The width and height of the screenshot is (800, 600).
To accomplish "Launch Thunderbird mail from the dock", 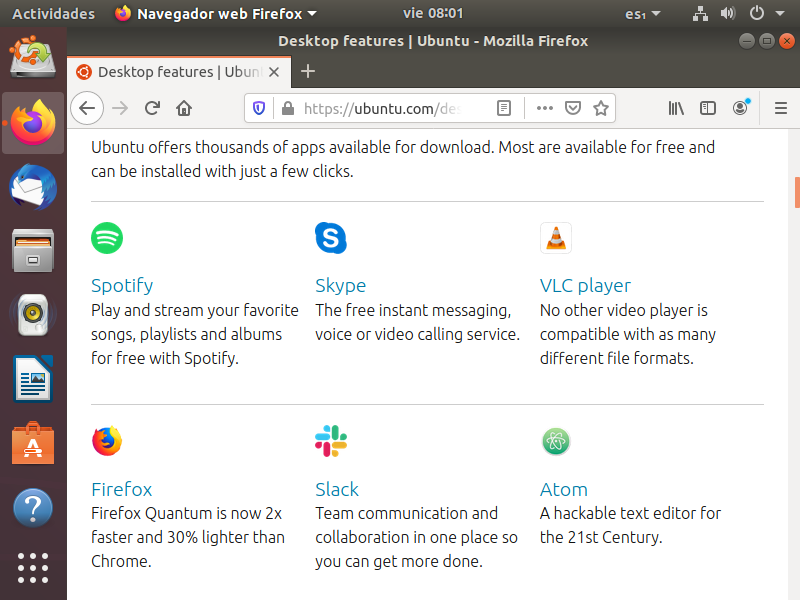I will coord(33,187).
